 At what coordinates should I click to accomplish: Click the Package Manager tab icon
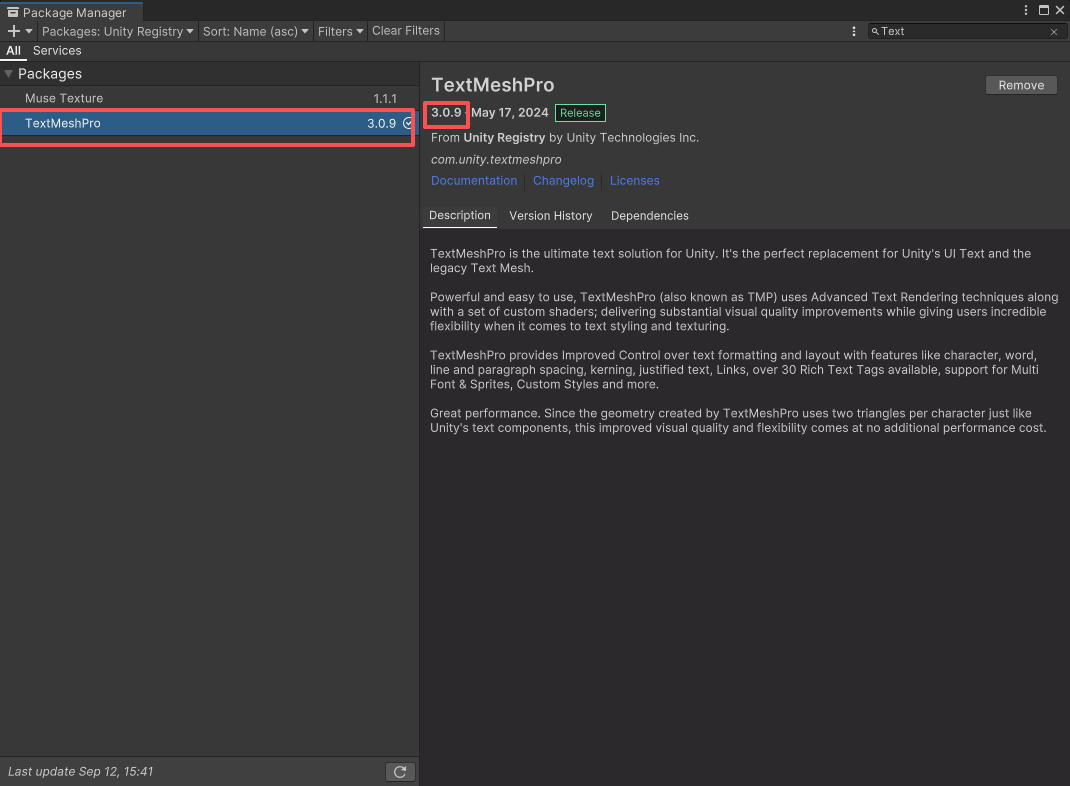coord(12,12)
